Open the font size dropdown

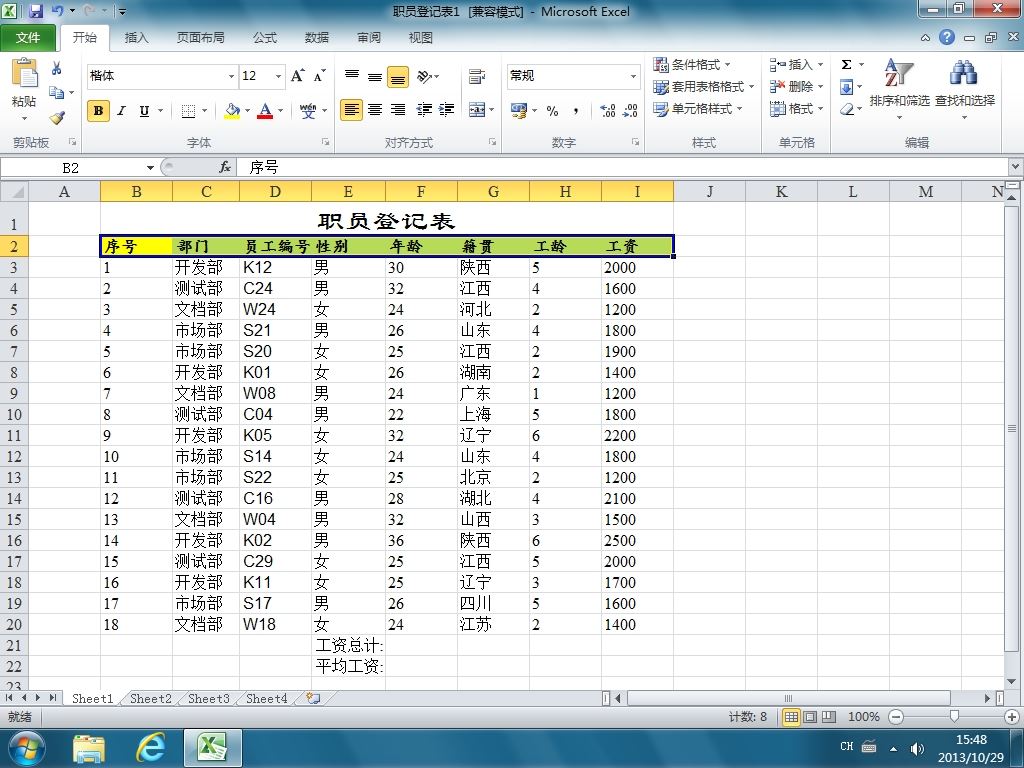coord(278,76)
